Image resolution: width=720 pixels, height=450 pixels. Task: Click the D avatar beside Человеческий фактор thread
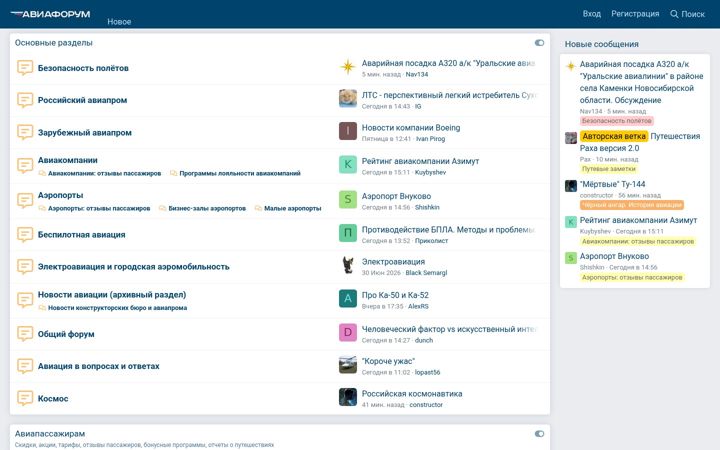[348, 333]
